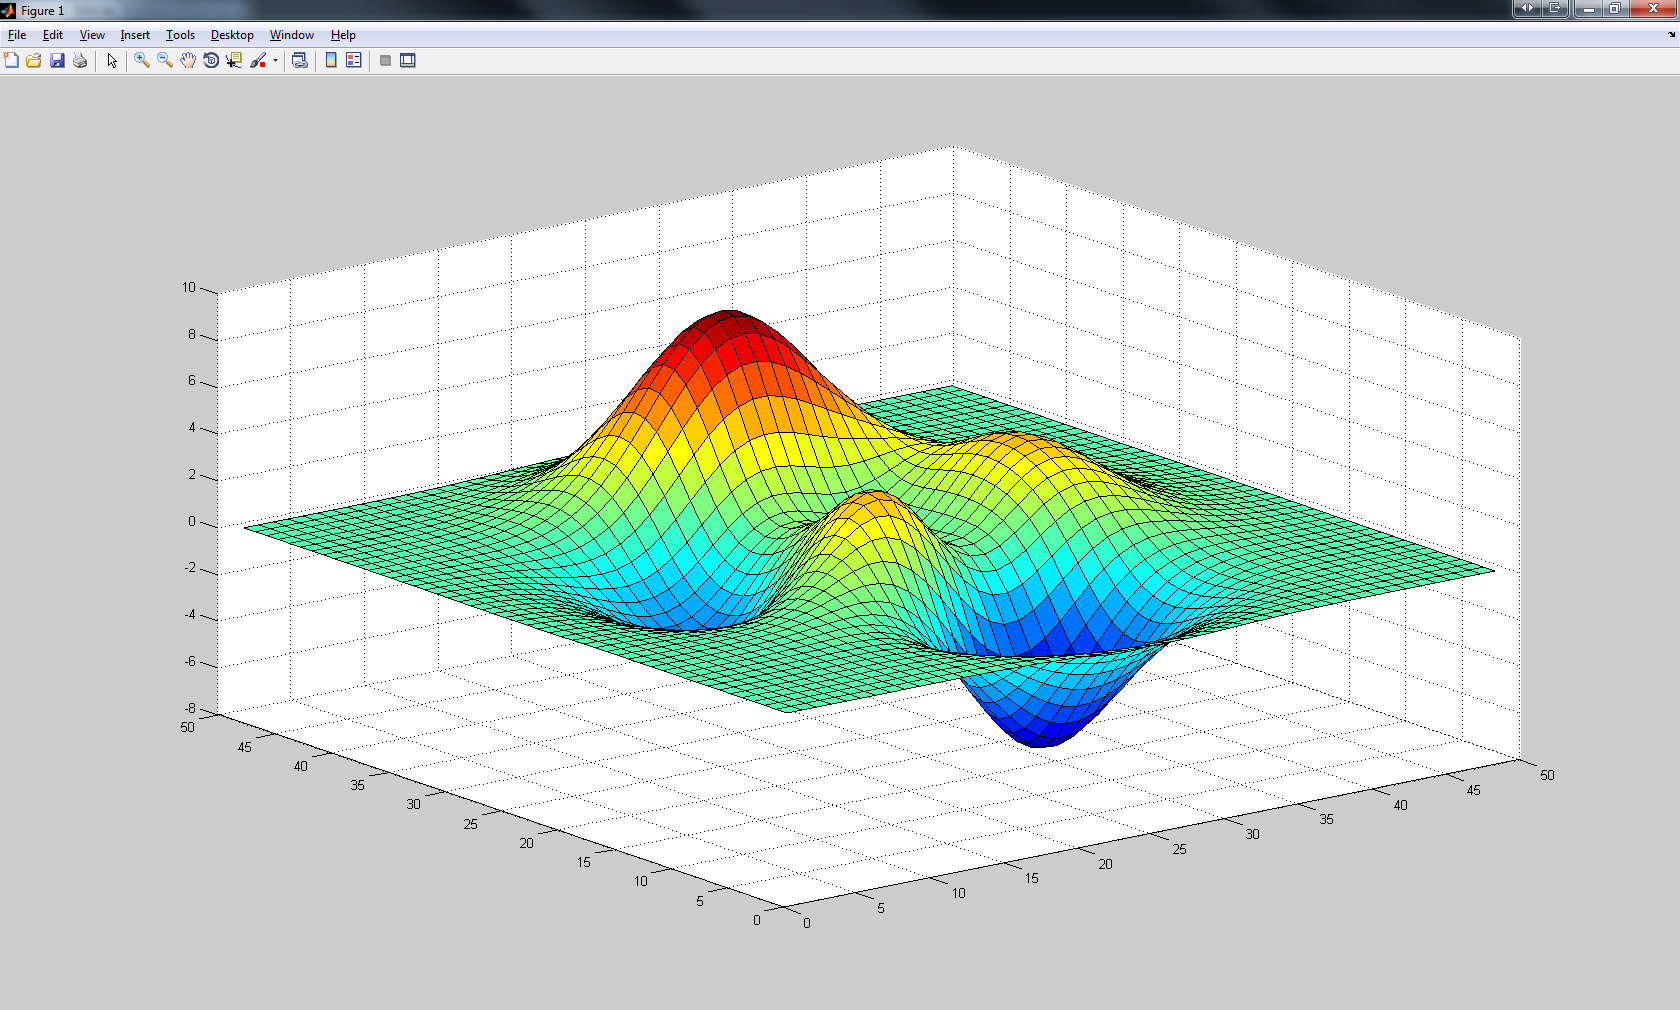Viewport: 1680px width, 1010px height.
Task: Print the figure via printer icon
Action: click(x=80, y=61)
